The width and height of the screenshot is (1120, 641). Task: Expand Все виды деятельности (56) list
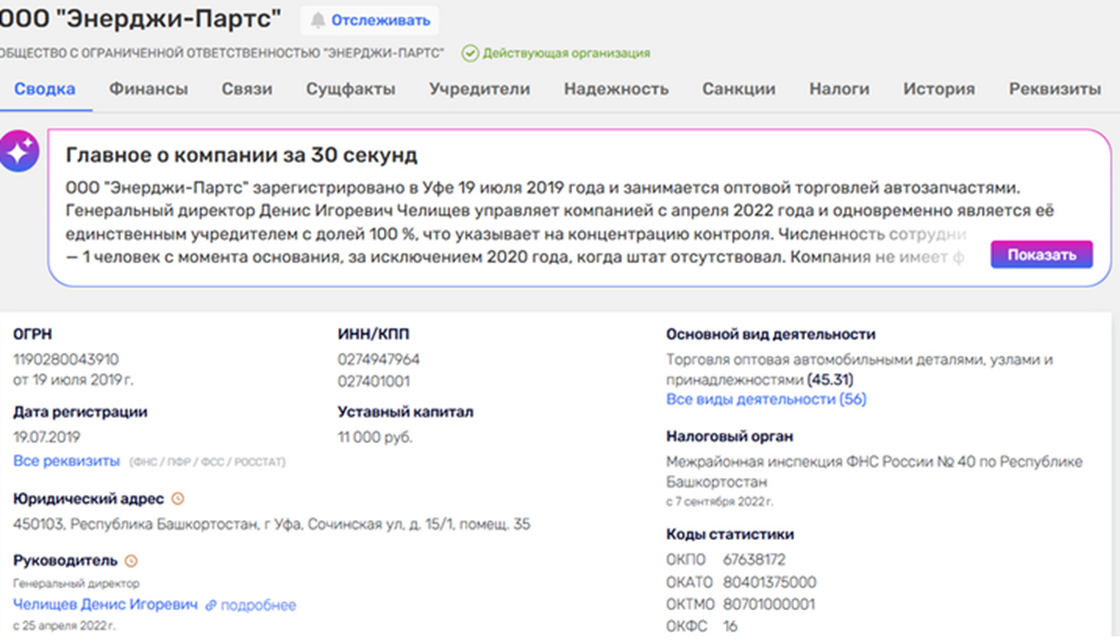coord(766,399)
